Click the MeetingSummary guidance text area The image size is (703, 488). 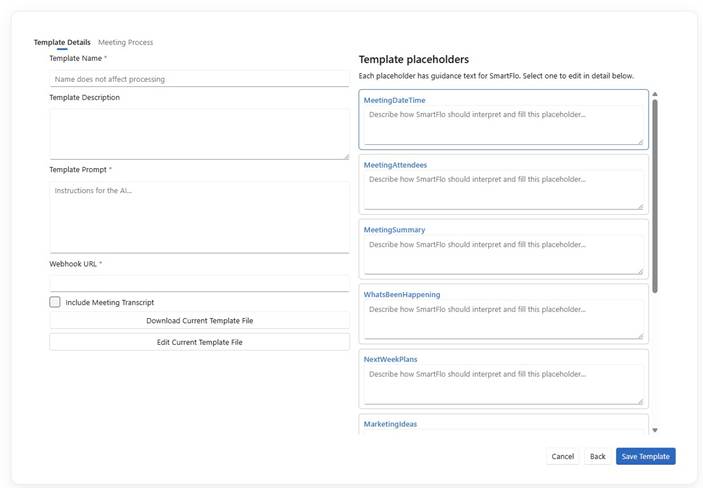pyautogui.click(x=503, y=255)
